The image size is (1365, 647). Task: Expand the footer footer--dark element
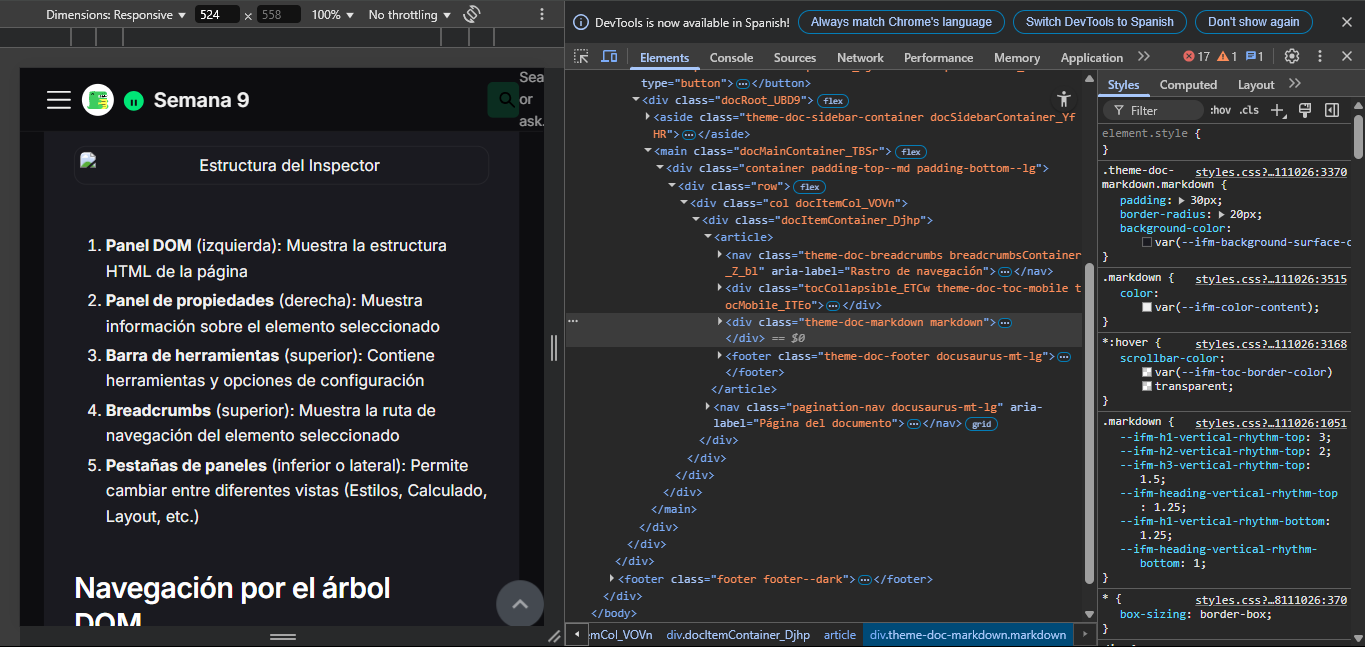(x=613, y=578)
